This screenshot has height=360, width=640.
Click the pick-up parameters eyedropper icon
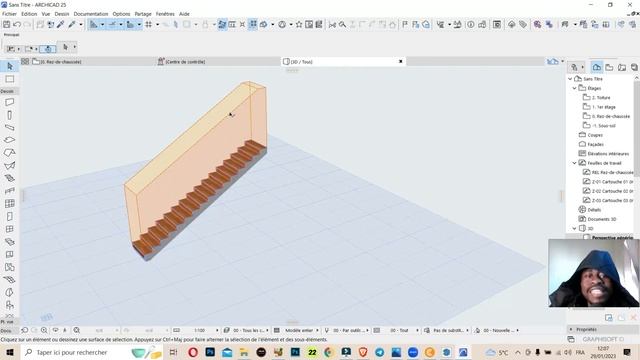click(61, 25)
